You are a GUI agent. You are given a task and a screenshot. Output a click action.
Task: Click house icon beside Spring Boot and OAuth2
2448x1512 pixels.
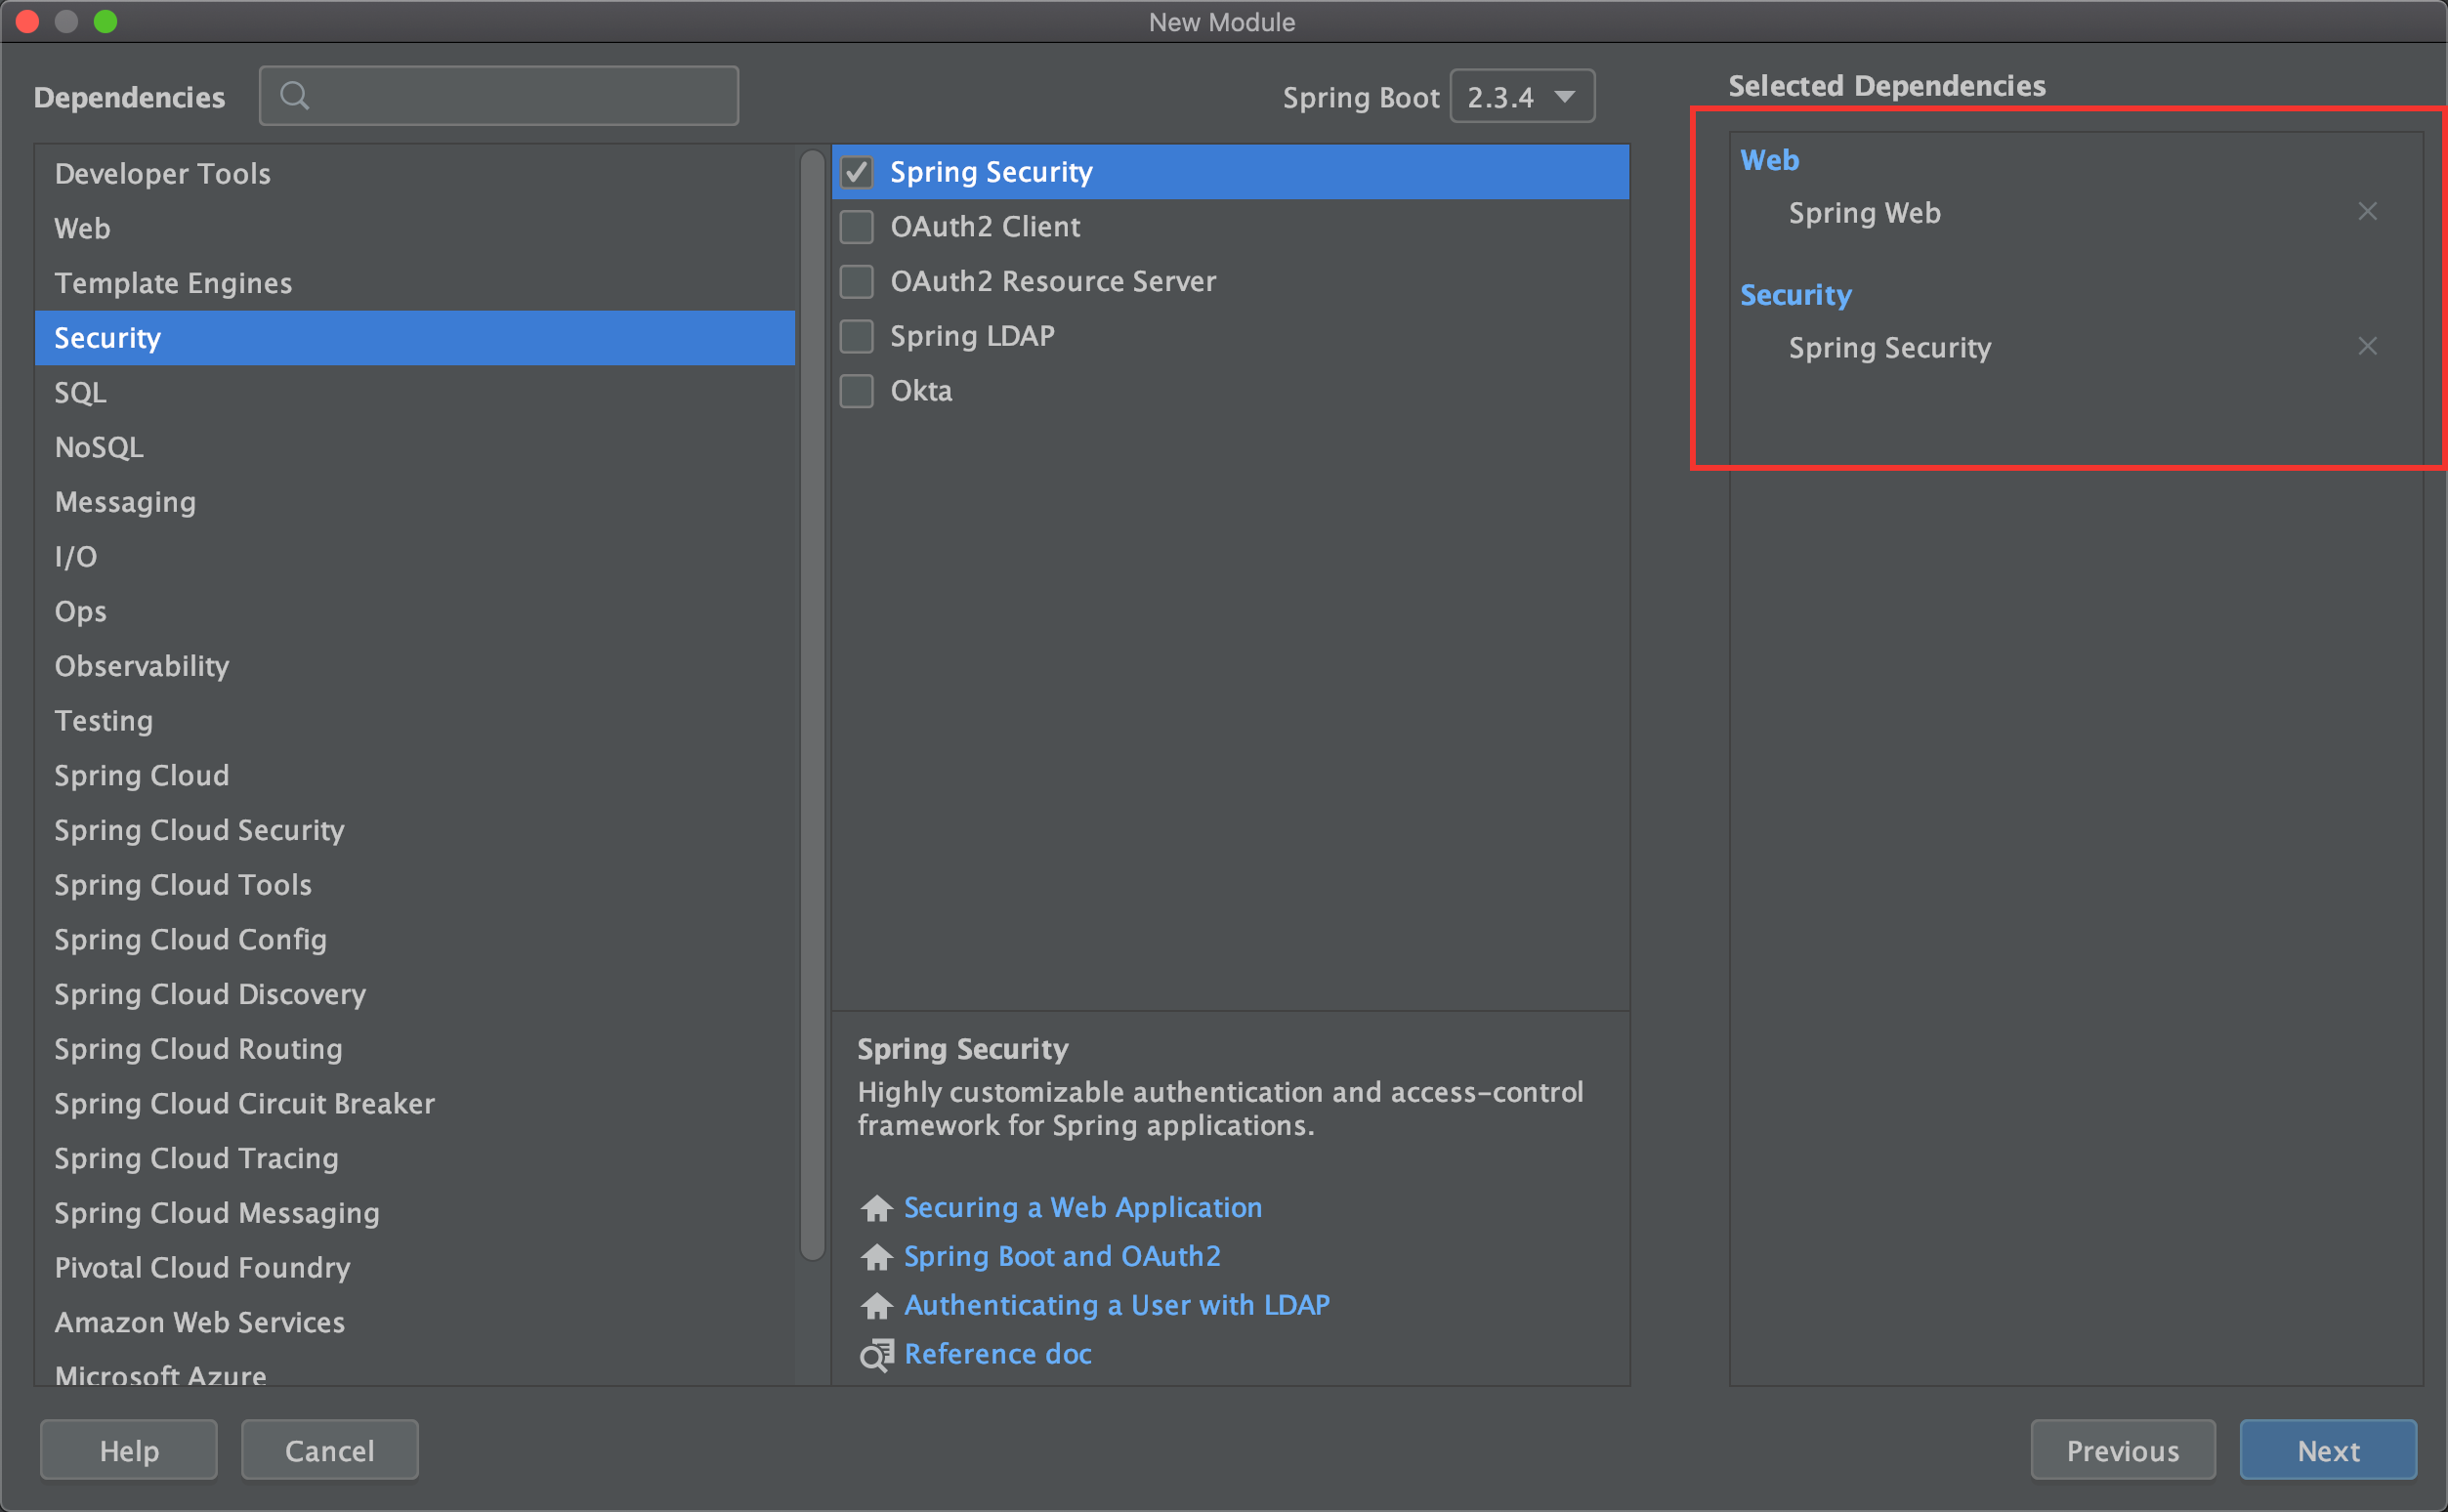(x=877, y=1257)
